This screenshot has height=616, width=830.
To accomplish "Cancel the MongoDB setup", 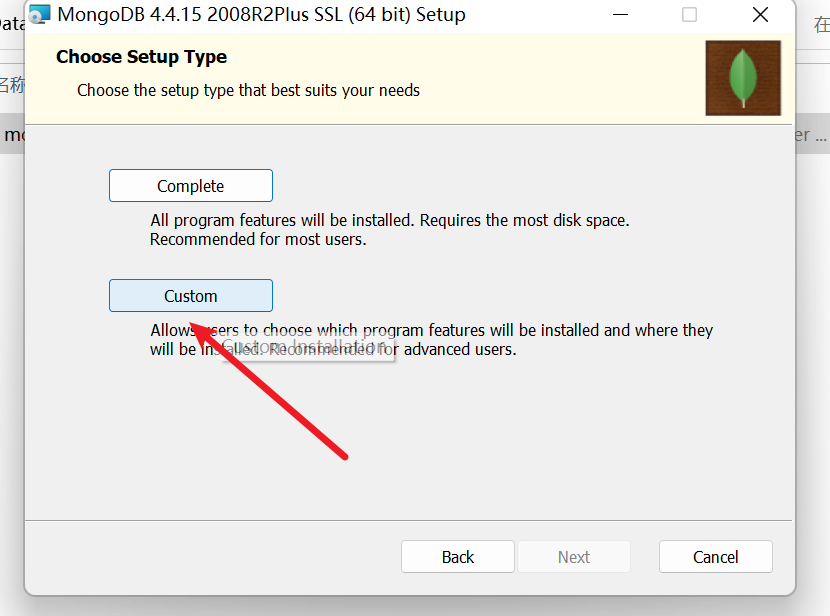I will click(716, 557).
